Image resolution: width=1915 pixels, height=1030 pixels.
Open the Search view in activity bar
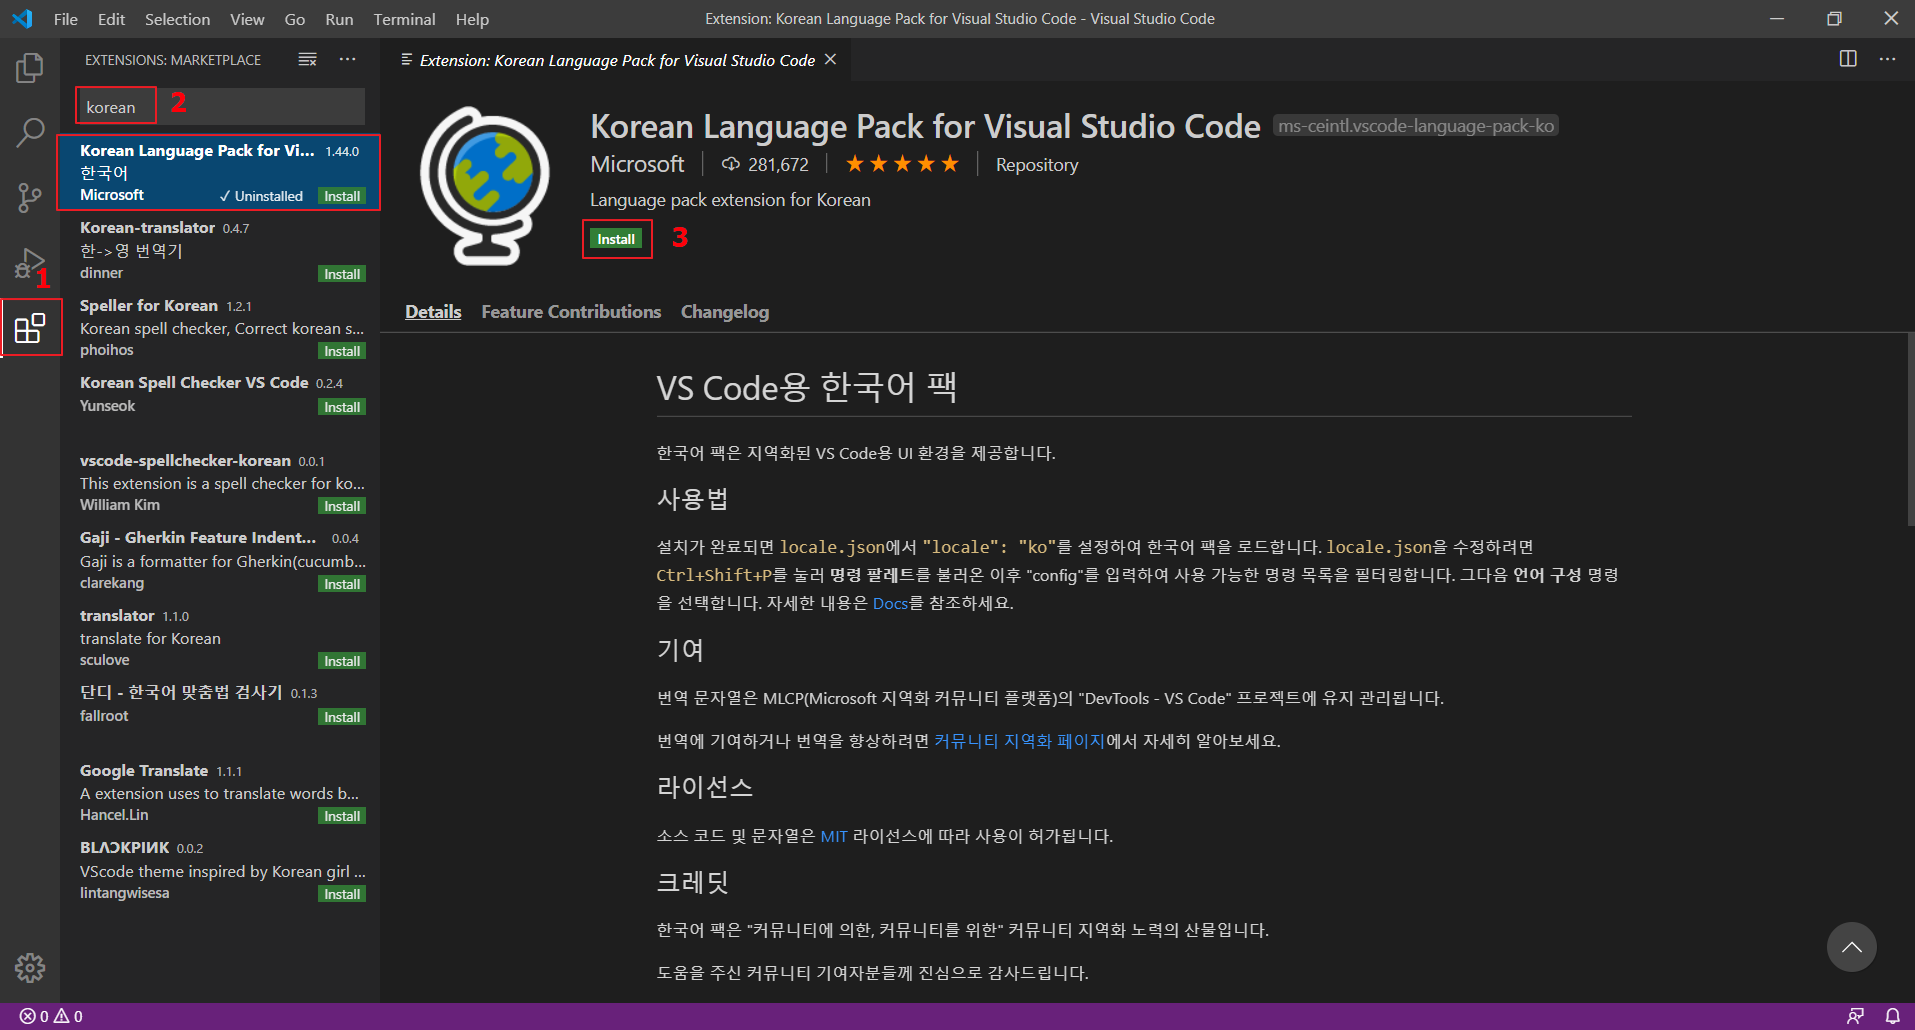30,132
